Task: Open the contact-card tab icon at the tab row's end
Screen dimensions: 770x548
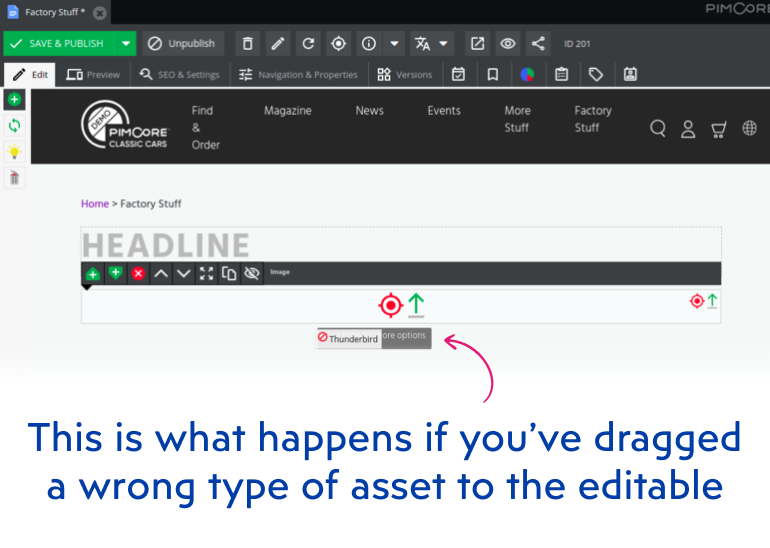Action: click(x=630, y=75)
